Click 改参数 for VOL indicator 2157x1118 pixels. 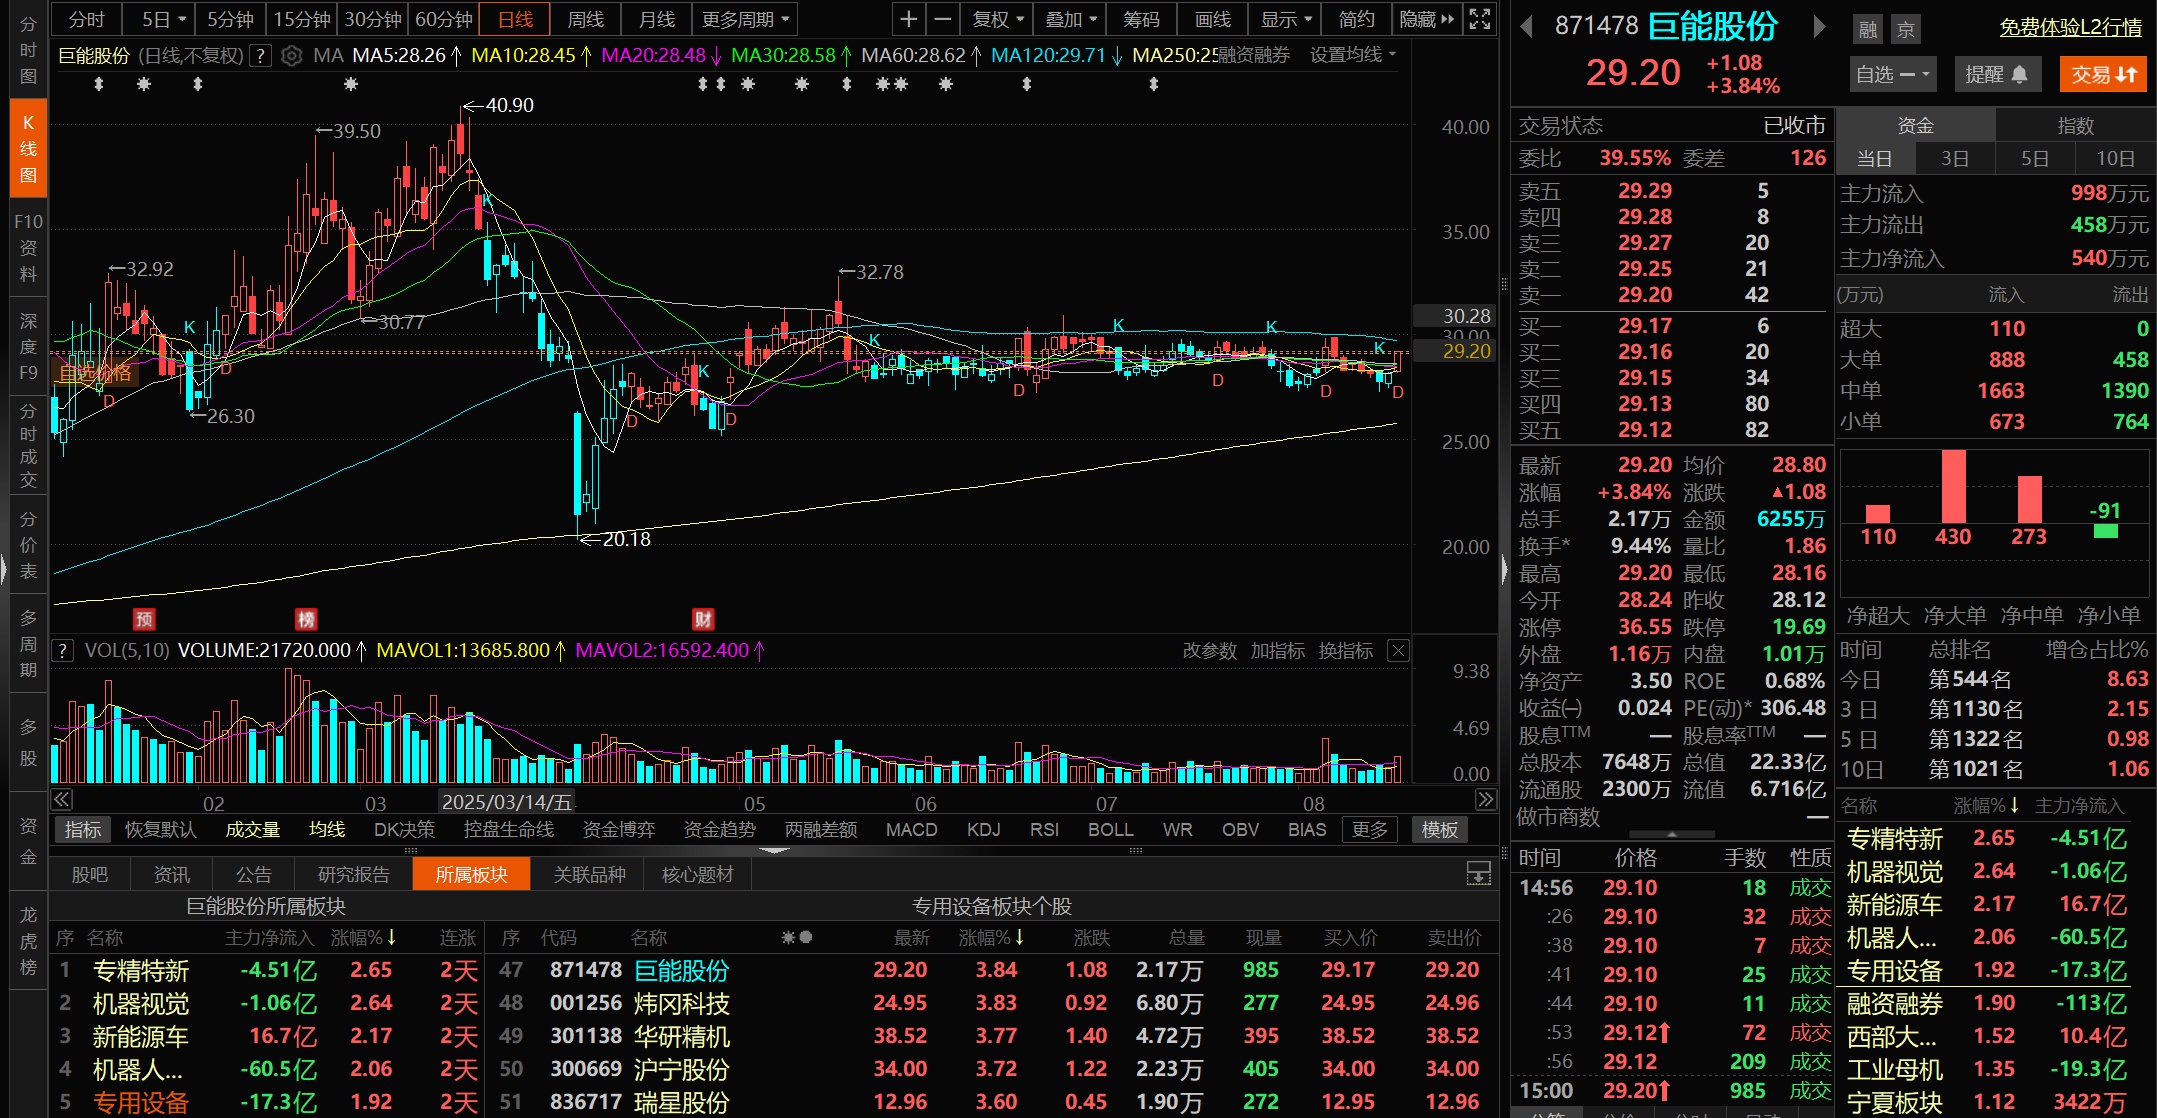tap(1209, 651)
